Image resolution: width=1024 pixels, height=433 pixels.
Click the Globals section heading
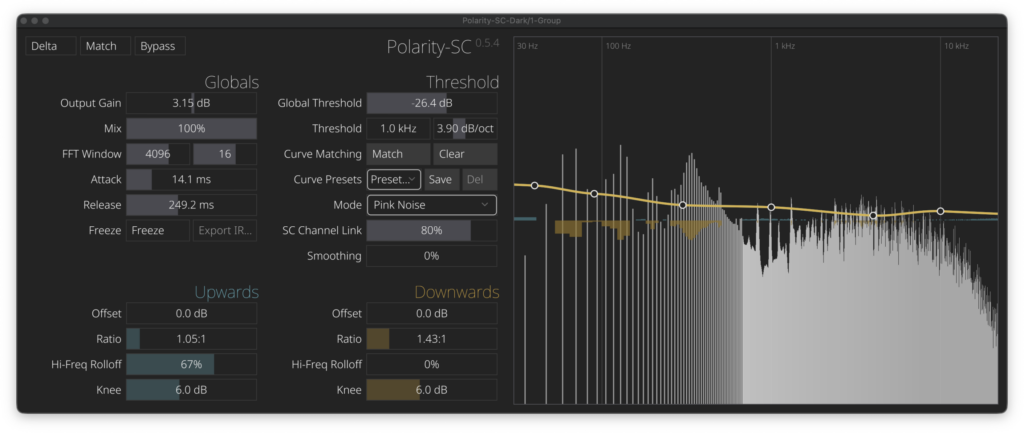tap(232, 82)
